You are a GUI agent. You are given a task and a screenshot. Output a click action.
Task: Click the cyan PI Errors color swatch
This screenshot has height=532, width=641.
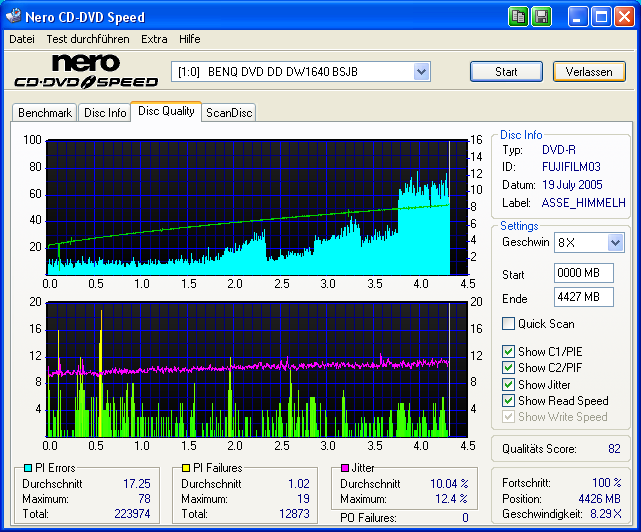(x=27, y=468)
